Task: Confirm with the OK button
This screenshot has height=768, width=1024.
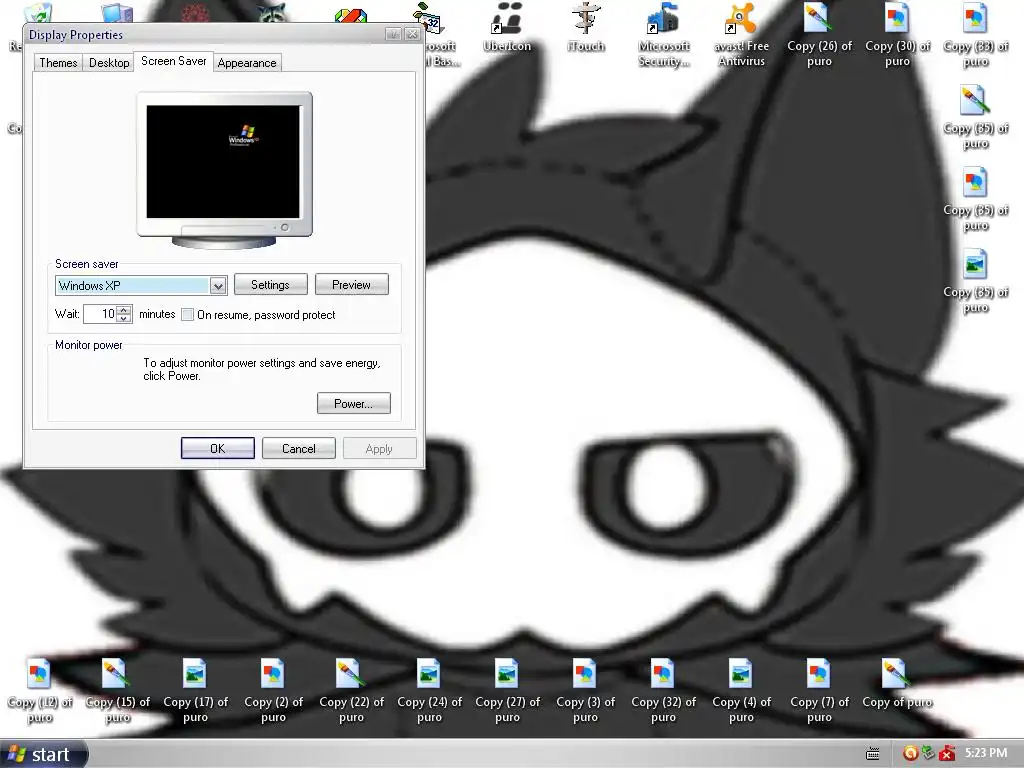Action: (x=217, y=449)
